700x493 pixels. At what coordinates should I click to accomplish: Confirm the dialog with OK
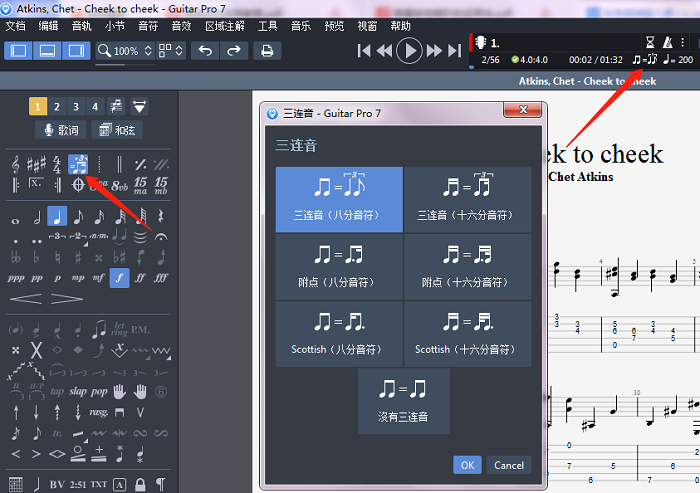click(467, 465)
